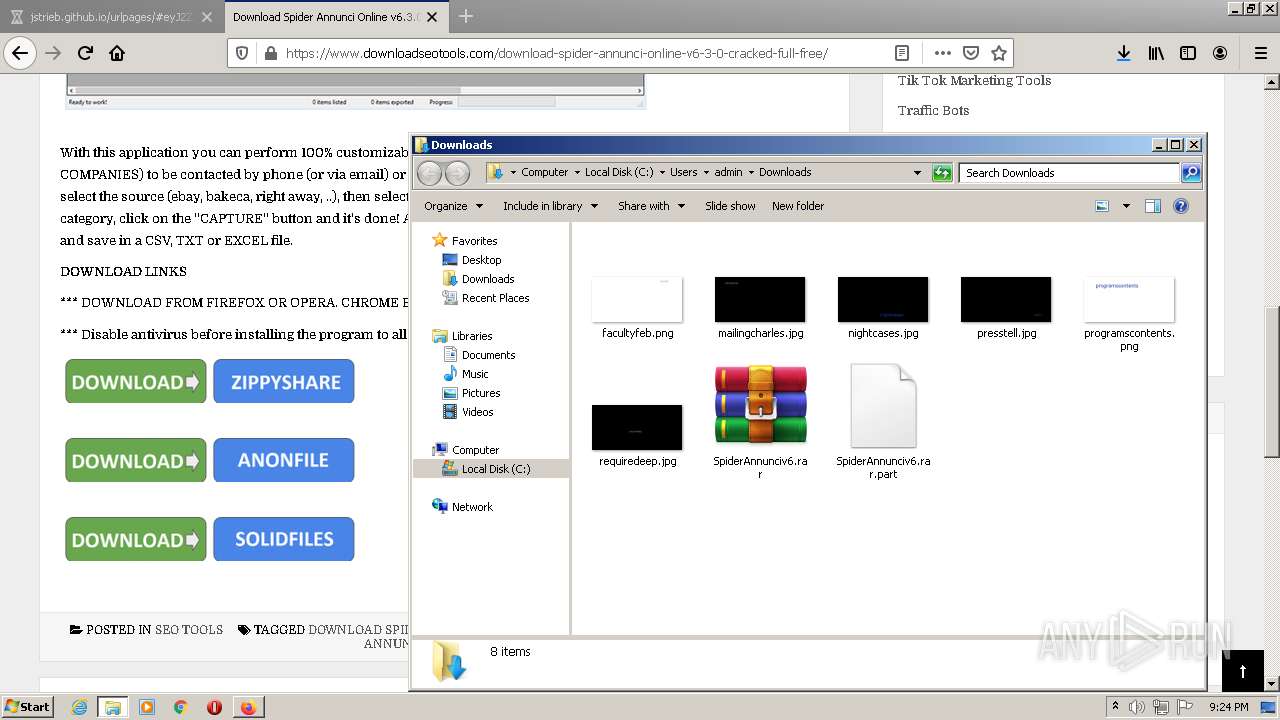The image size is (1280, 720).
Task: Open Opera from the taskbar
Action: coord(214,707)
